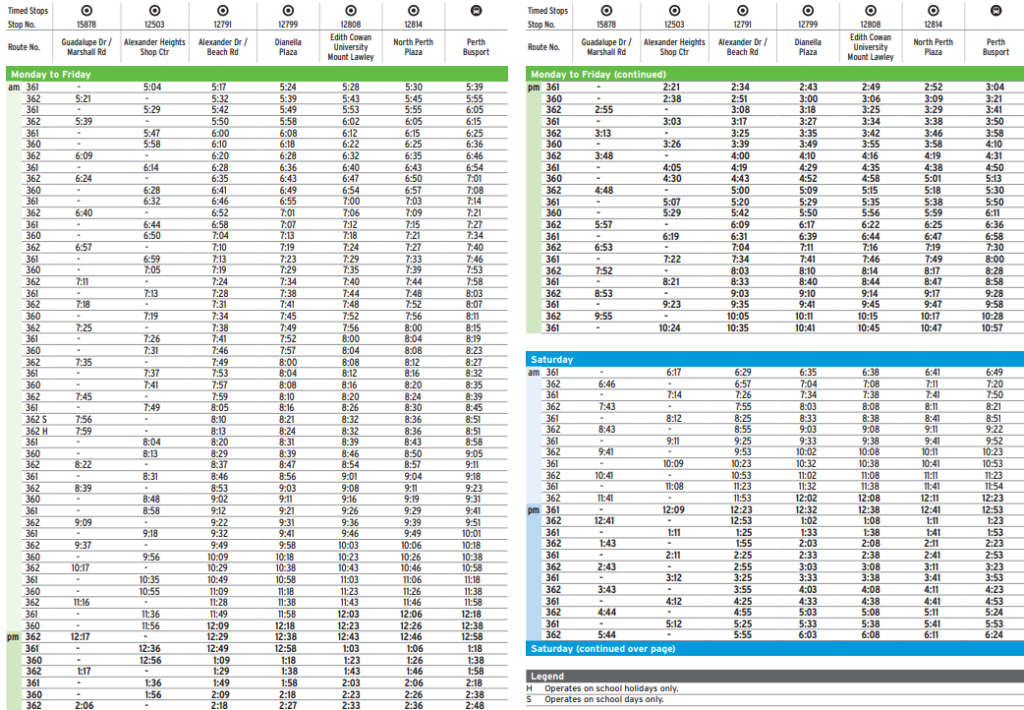Click the blue 'Saturday' section heading
The width and height of the screenshot is (1024, 710).
coord(552,359)
